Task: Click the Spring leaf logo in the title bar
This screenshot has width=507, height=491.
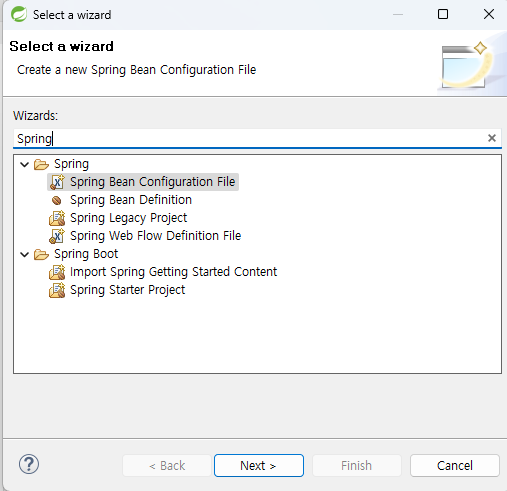Action: (19, 14)
